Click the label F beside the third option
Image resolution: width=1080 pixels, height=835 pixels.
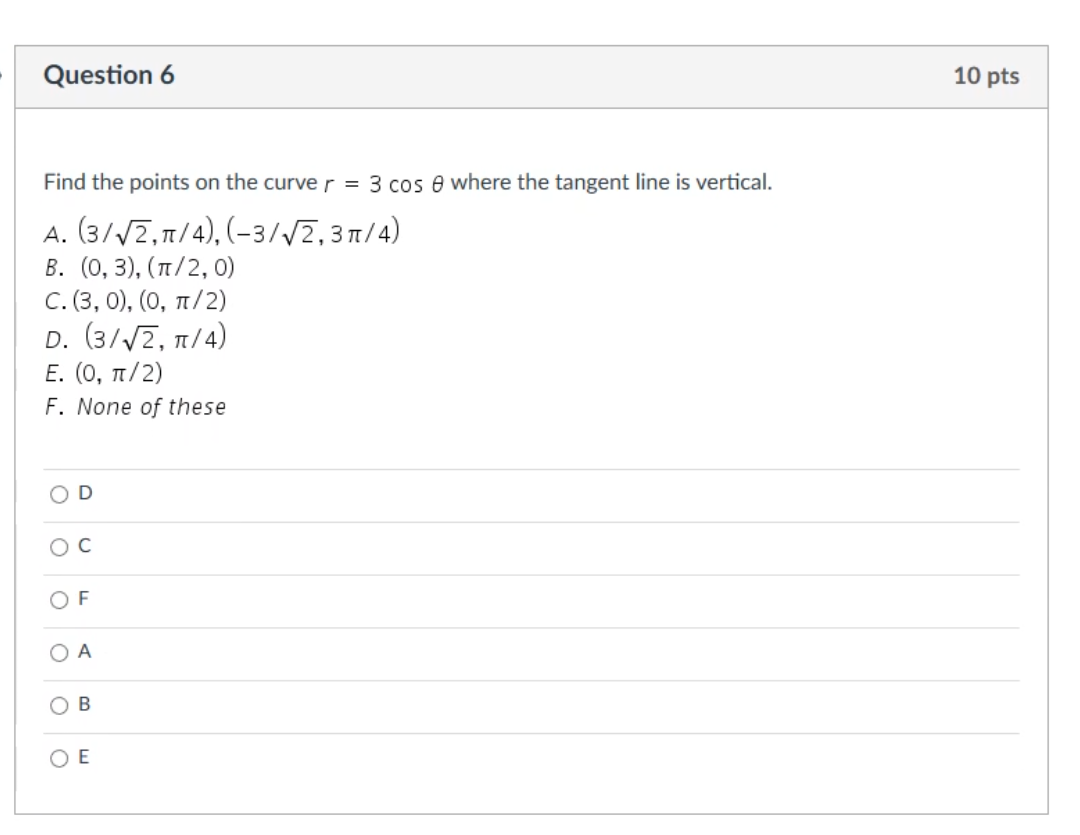84,598
